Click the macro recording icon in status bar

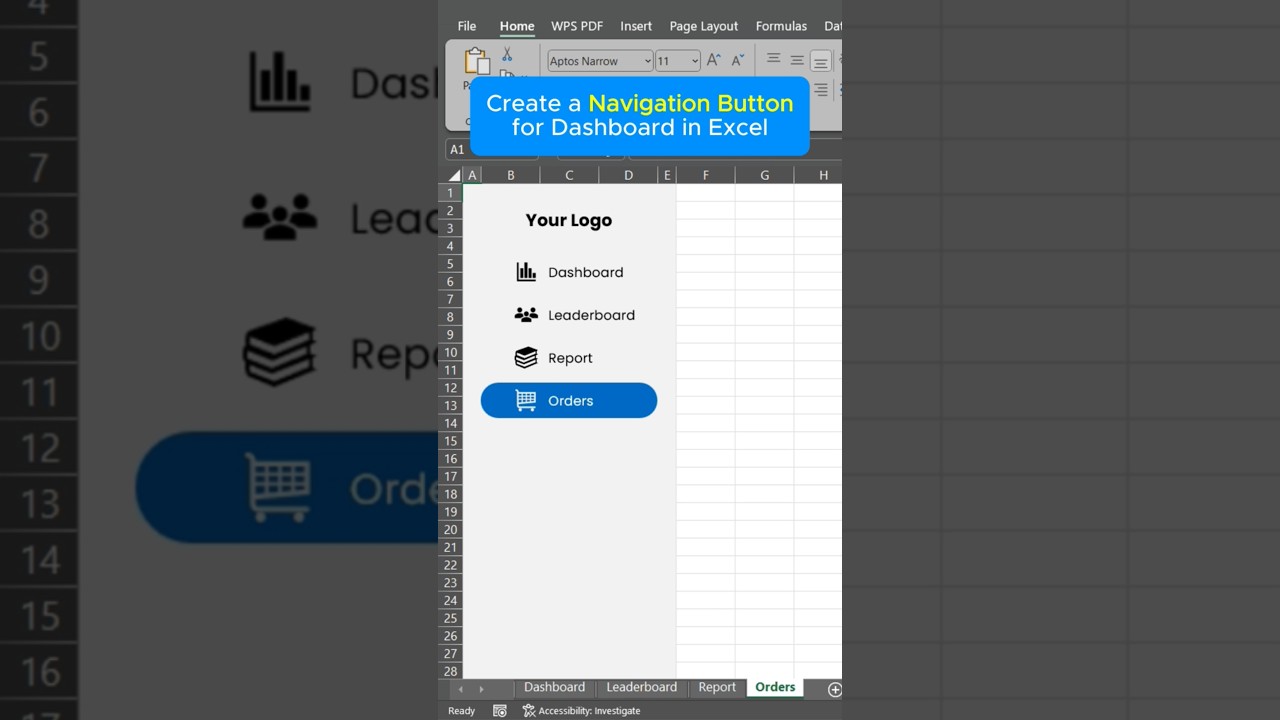[500, 711]
